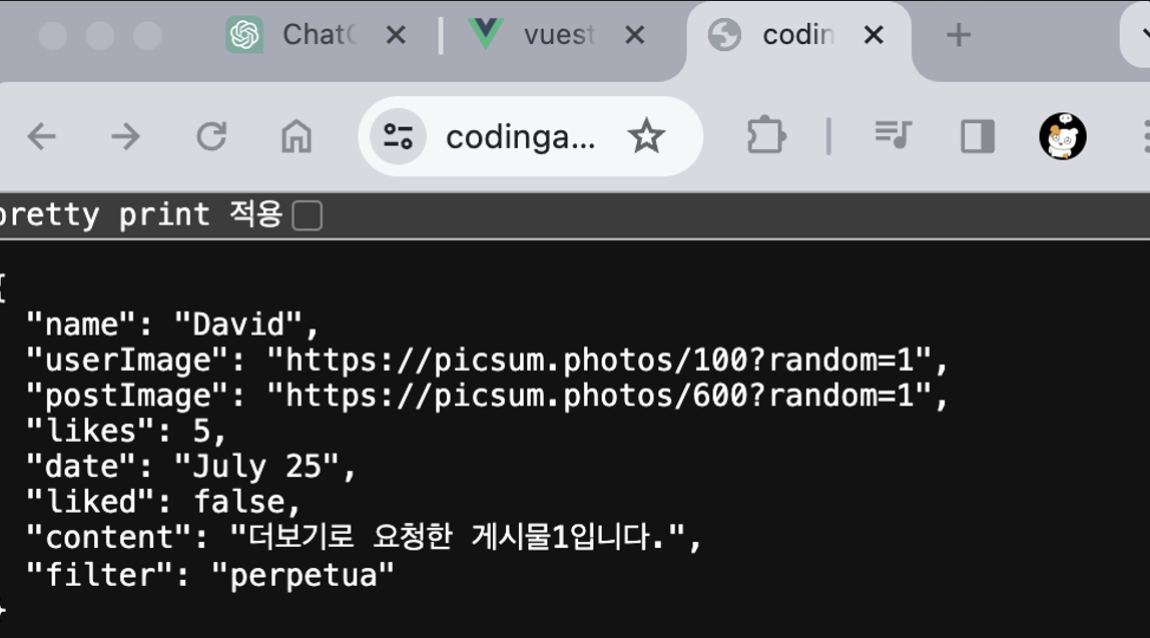Click the globe favicon on the codin tab

pyautogui.click(x=724, y=35)
